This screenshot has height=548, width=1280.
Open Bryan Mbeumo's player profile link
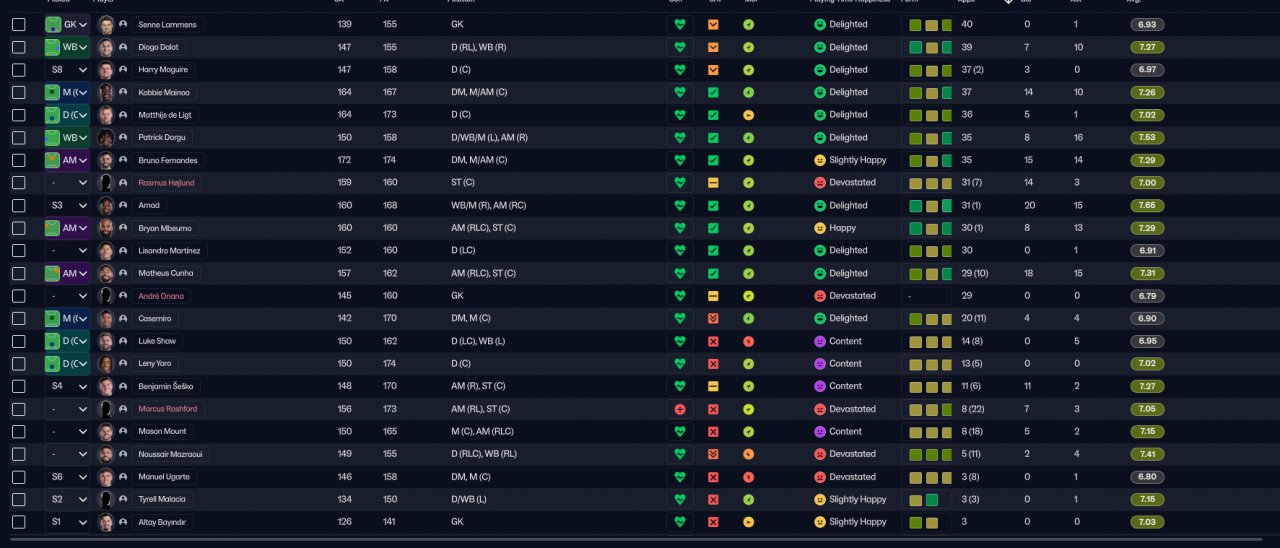[x=165, y=228]
